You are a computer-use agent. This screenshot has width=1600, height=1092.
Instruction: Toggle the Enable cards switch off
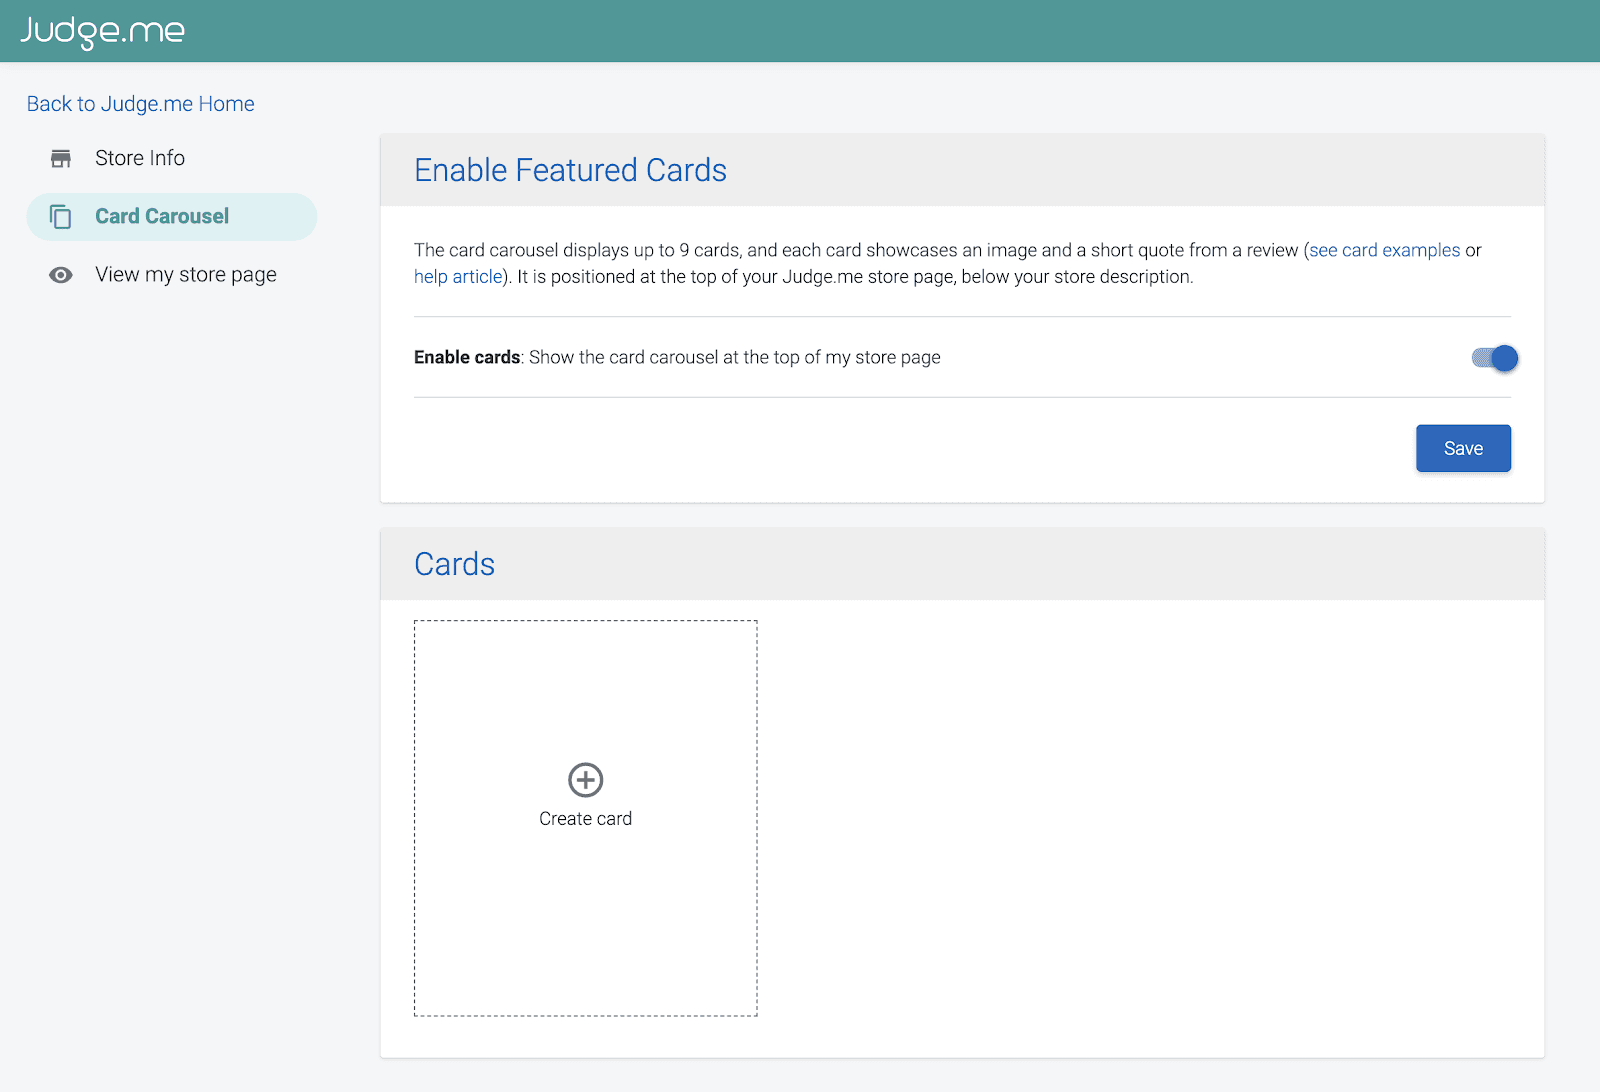click(x=1495, y=358)
